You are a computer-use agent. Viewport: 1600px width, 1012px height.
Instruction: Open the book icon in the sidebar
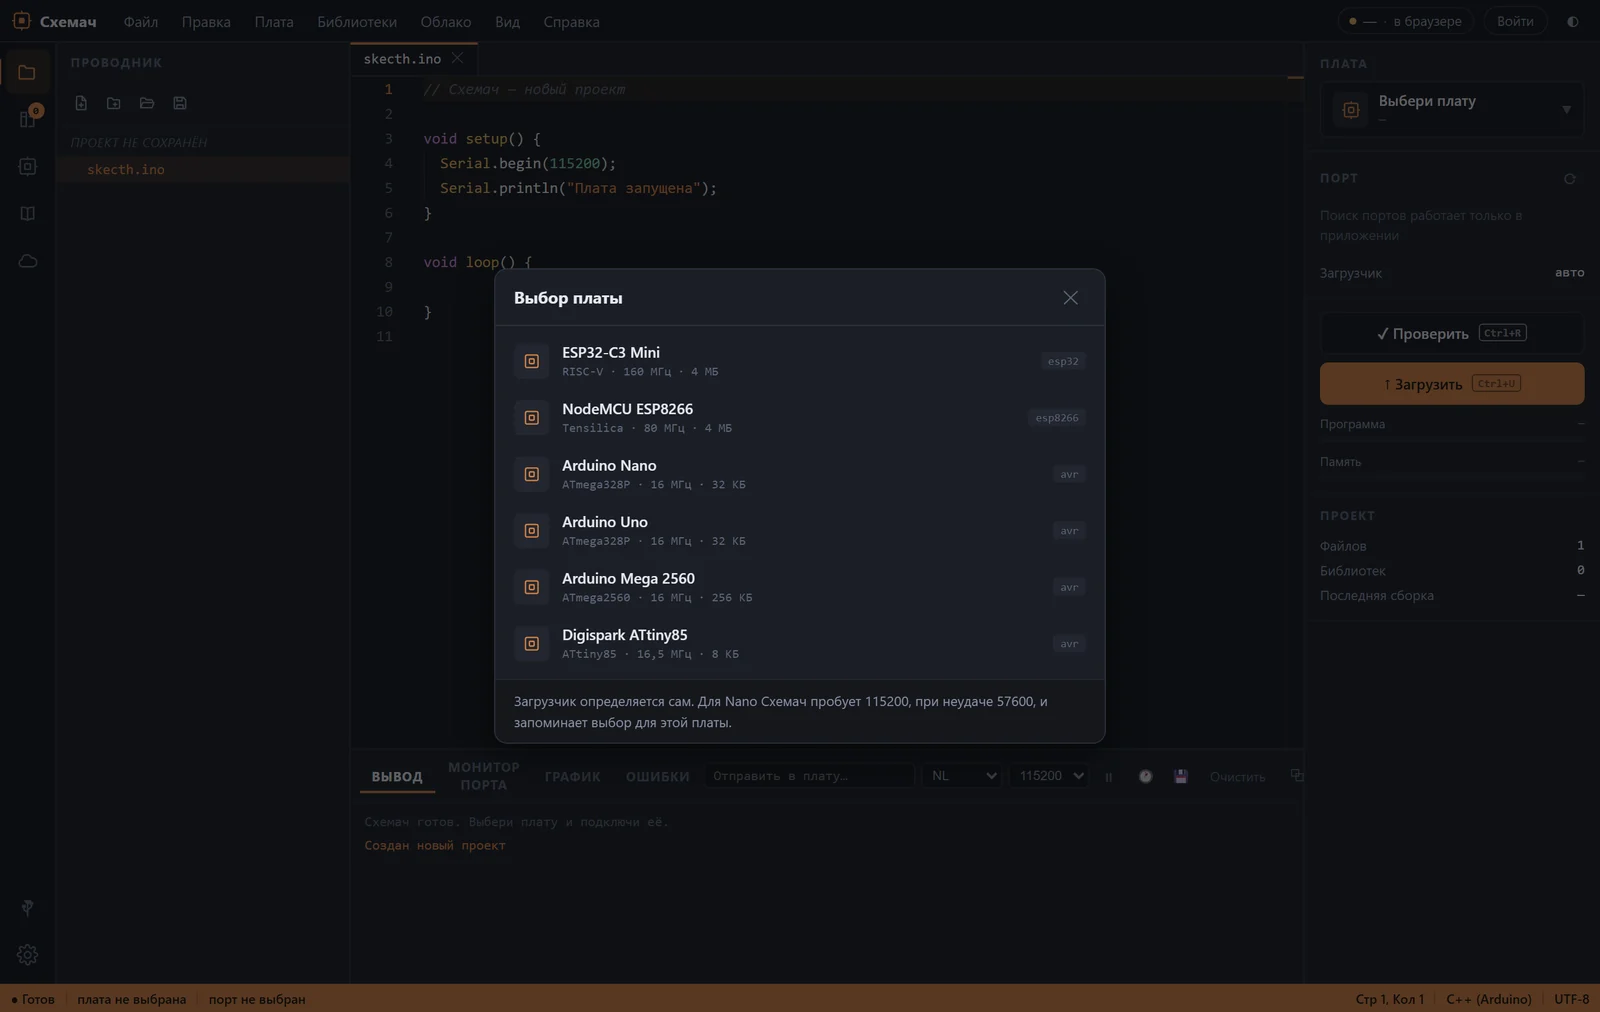(x=27, y=214)
